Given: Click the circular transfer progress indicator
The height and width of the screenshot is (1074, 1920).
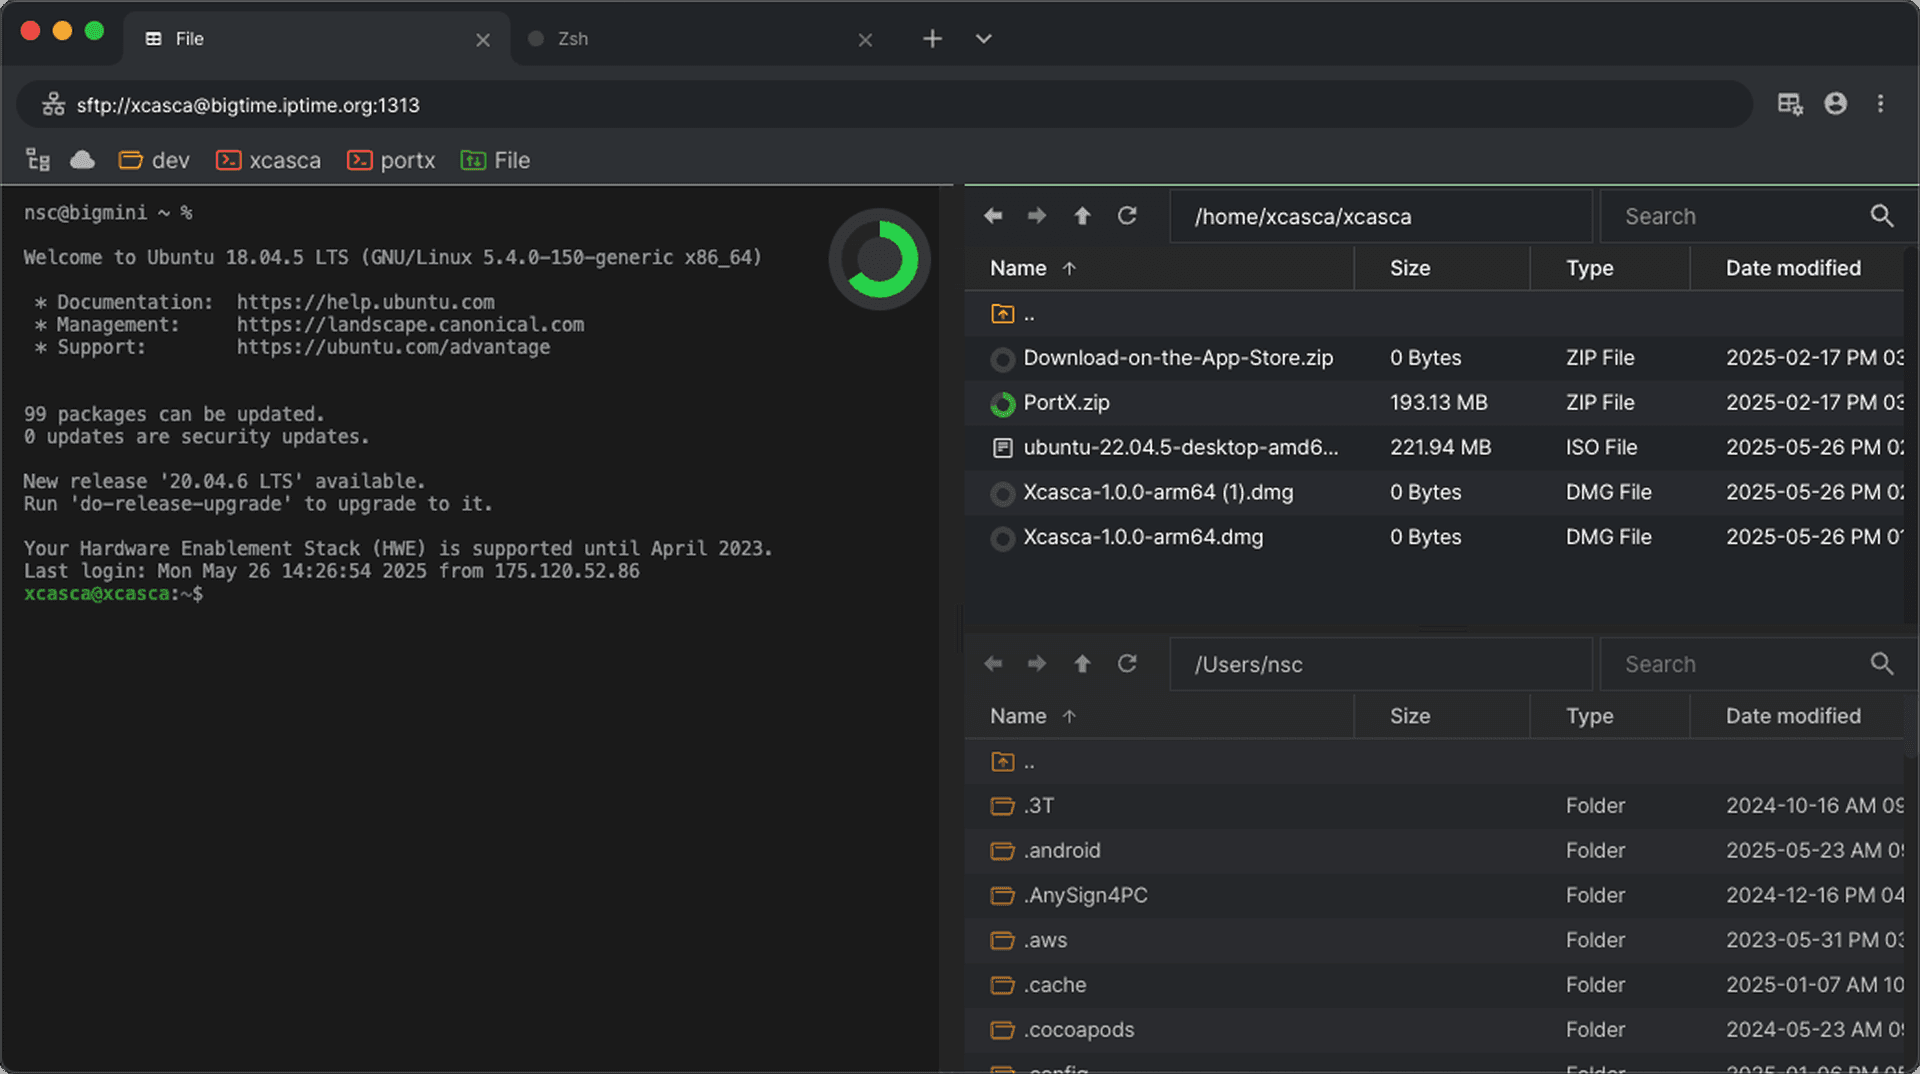Looking at the screenshot, I should [879, 259].
